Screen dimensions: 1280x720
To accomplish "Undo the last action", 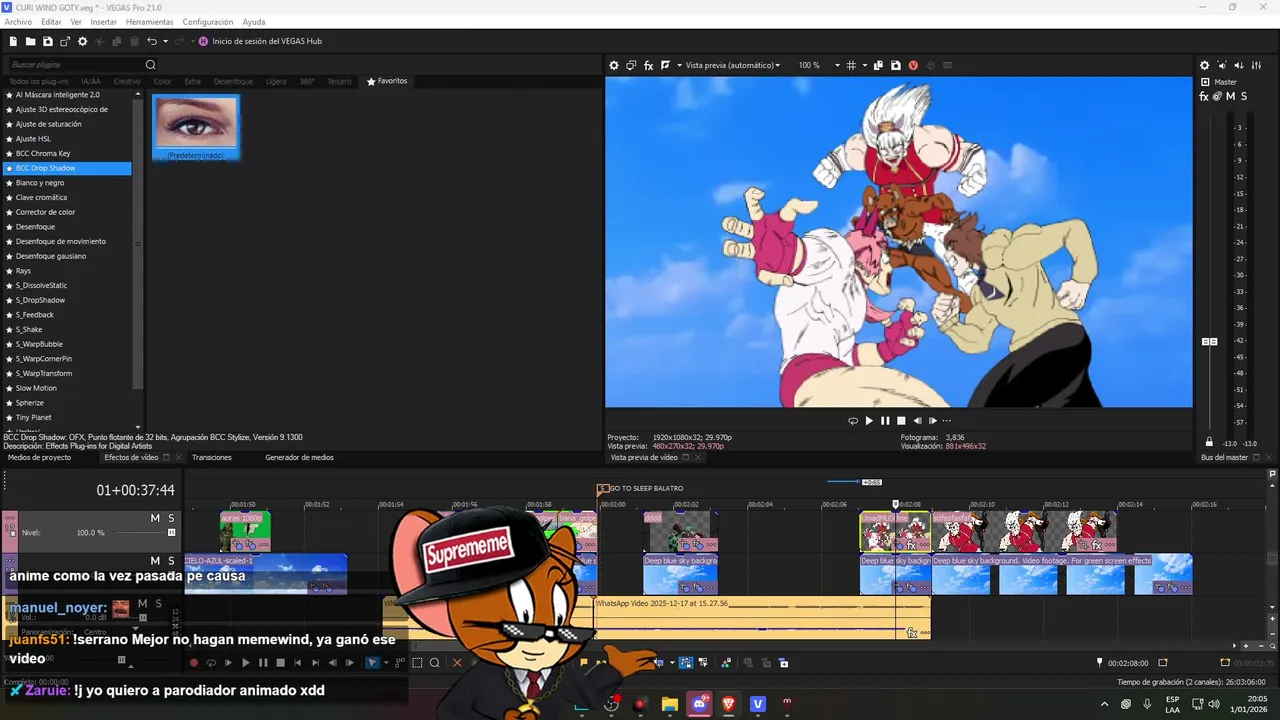I will [152, 41].
